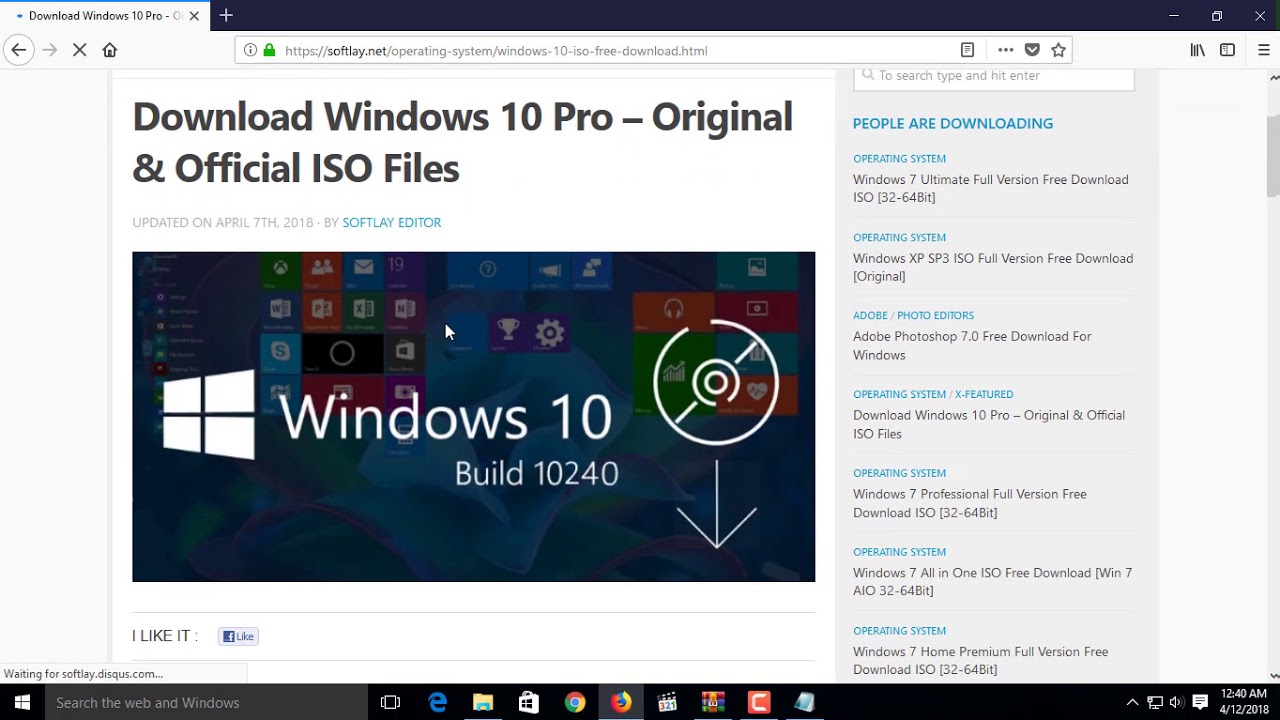This screenshot has width=1280, height=720.
Task: Go back to previous page
Action: click(18, 50)
